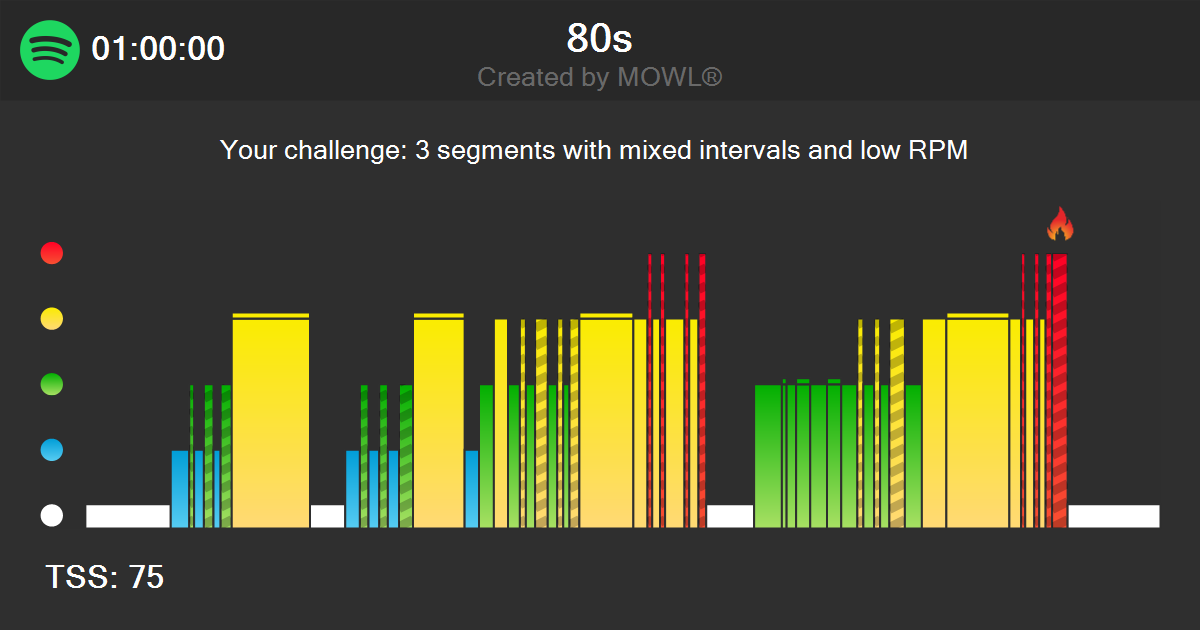Toggle the green zone indicator in the legend

point(51,384)
